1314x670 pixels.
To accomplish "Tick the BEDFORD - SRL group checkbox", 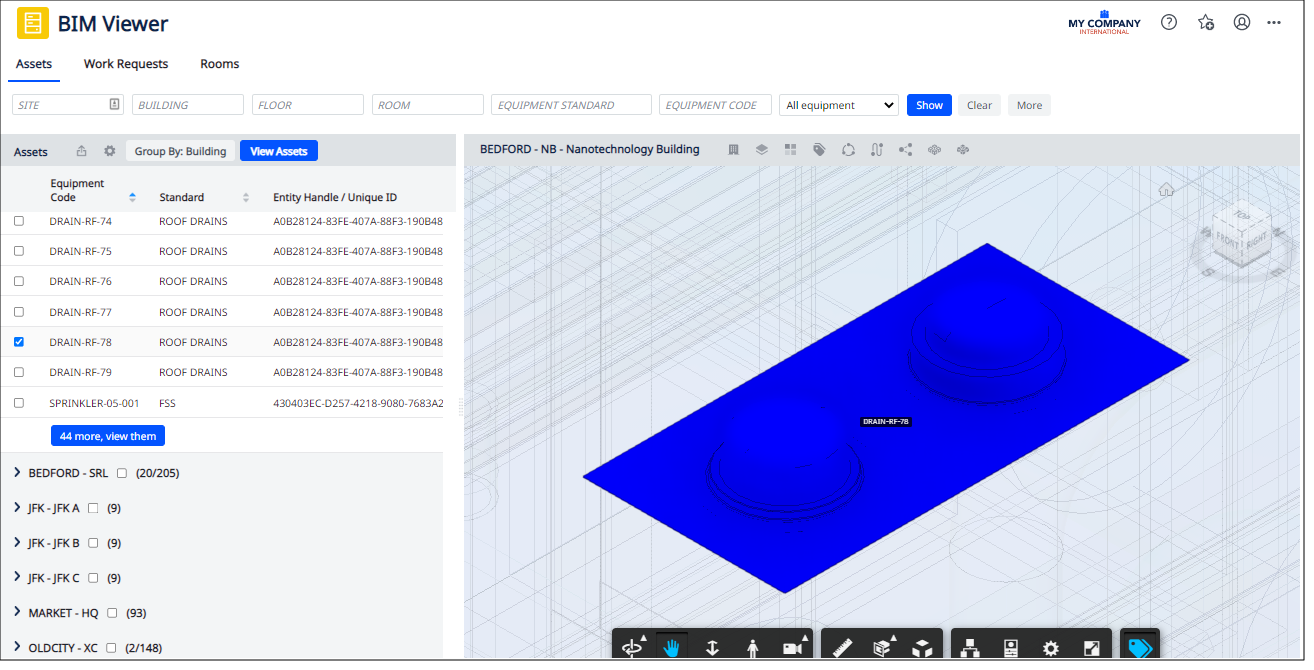I will (x=122, y=473).
